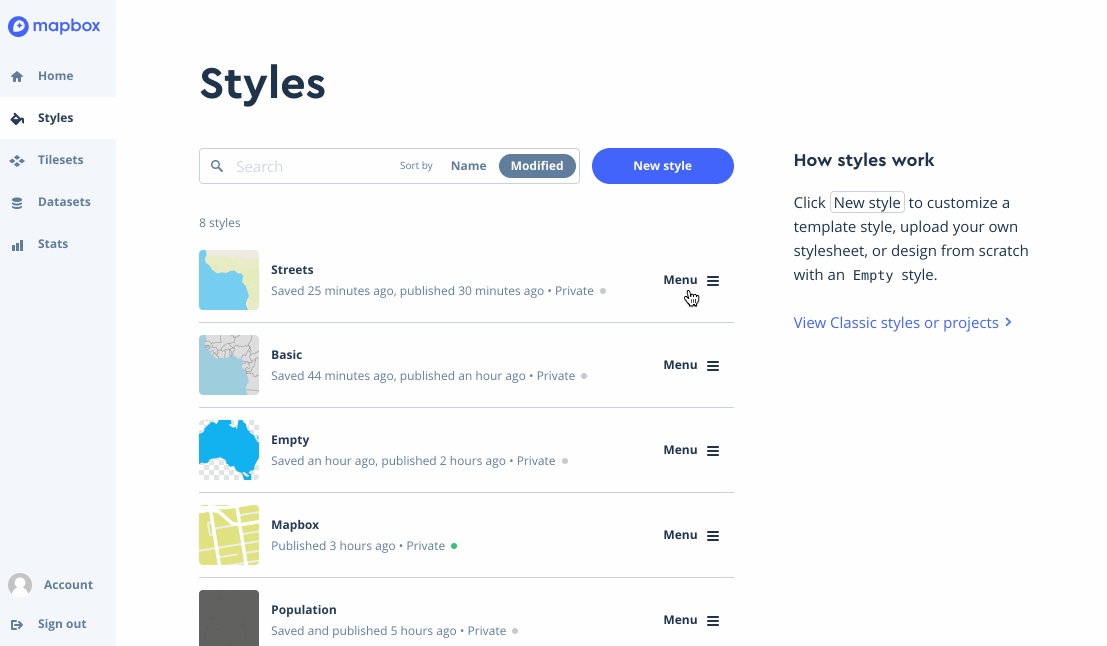Switch sorting to Name
The height and width of the screenshot is (646, 1107).
pos(468,165)
